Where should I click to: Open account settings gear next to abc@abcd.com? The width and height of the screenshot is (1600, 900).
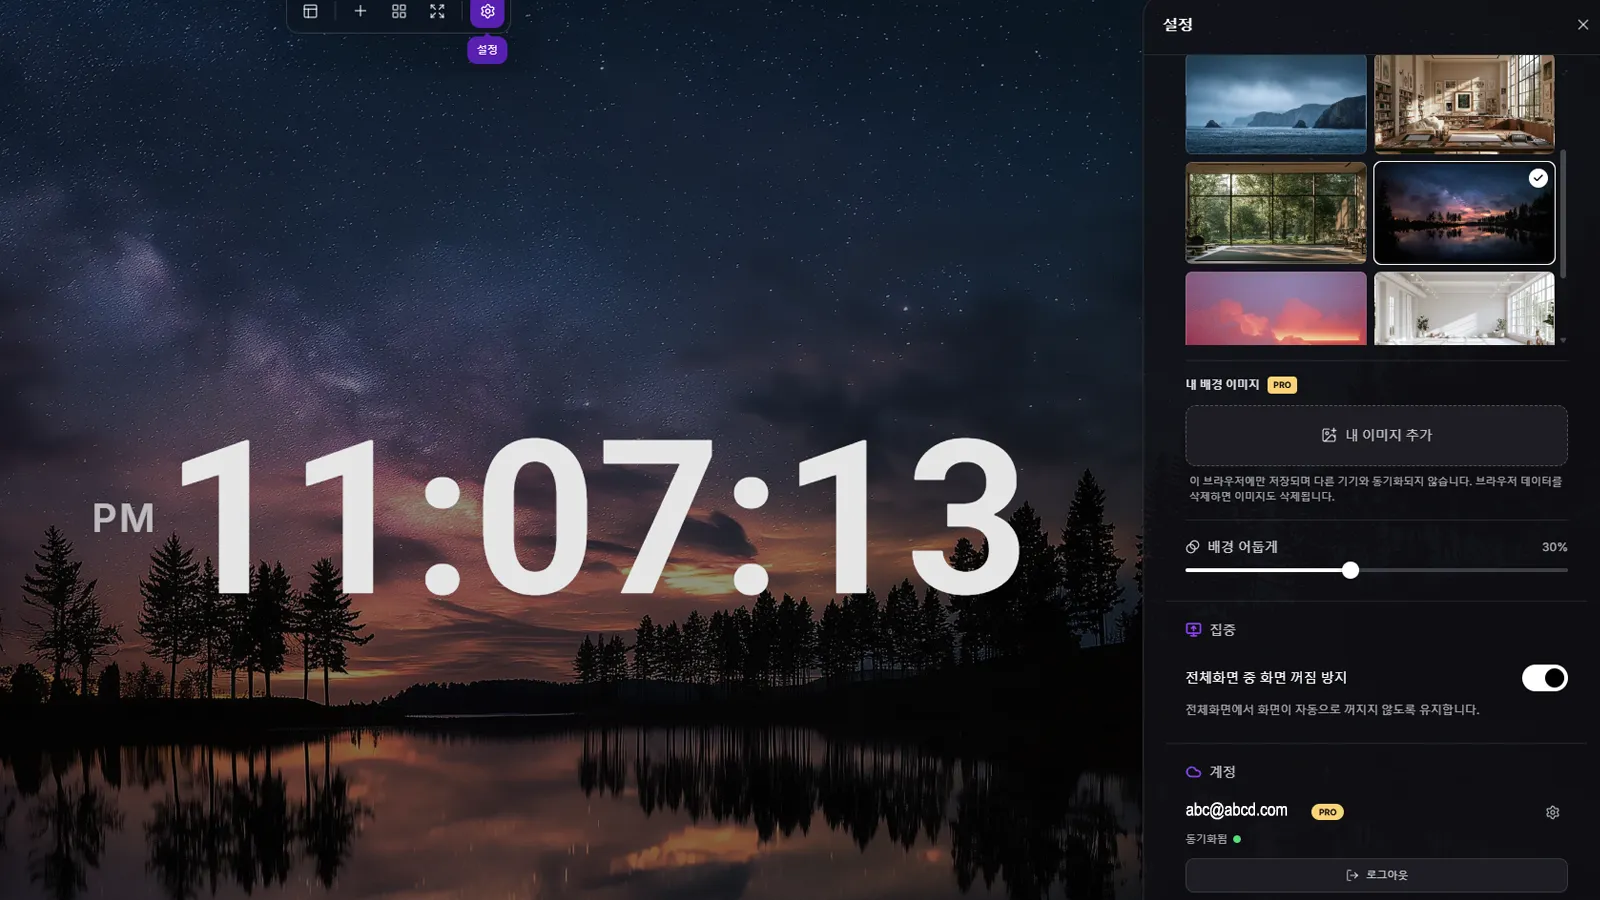tap(1552, 812)
